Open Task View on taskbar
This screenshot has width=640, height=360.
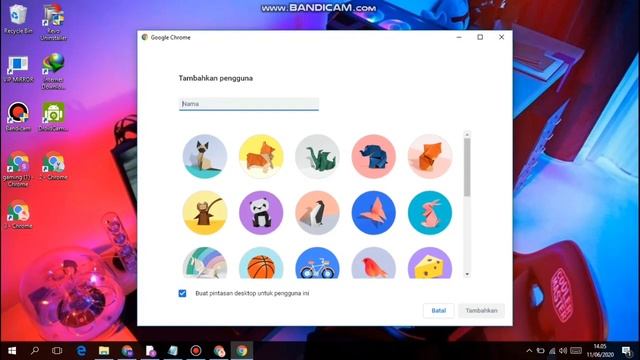57,351
